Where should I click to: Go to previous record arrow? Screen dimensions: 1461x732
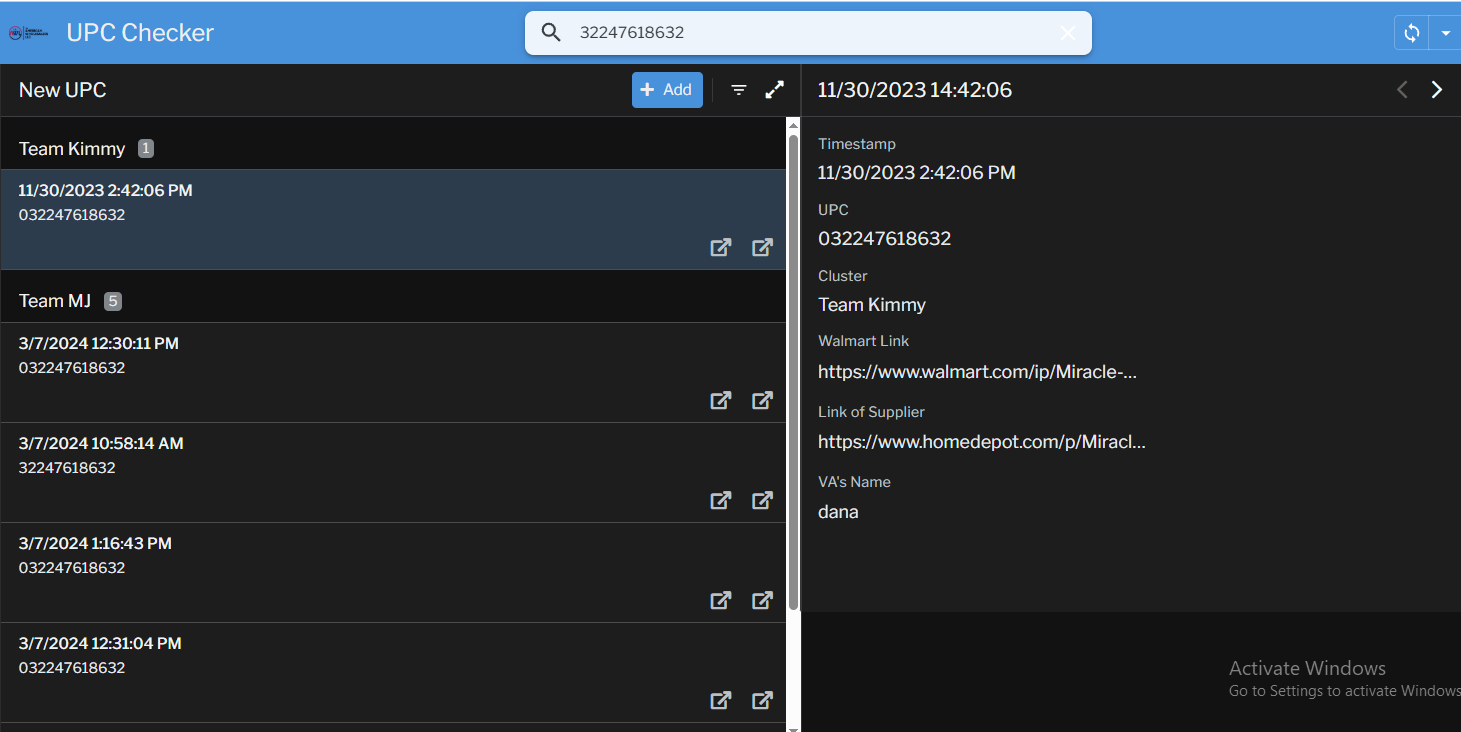click(x=1402, y=90)
